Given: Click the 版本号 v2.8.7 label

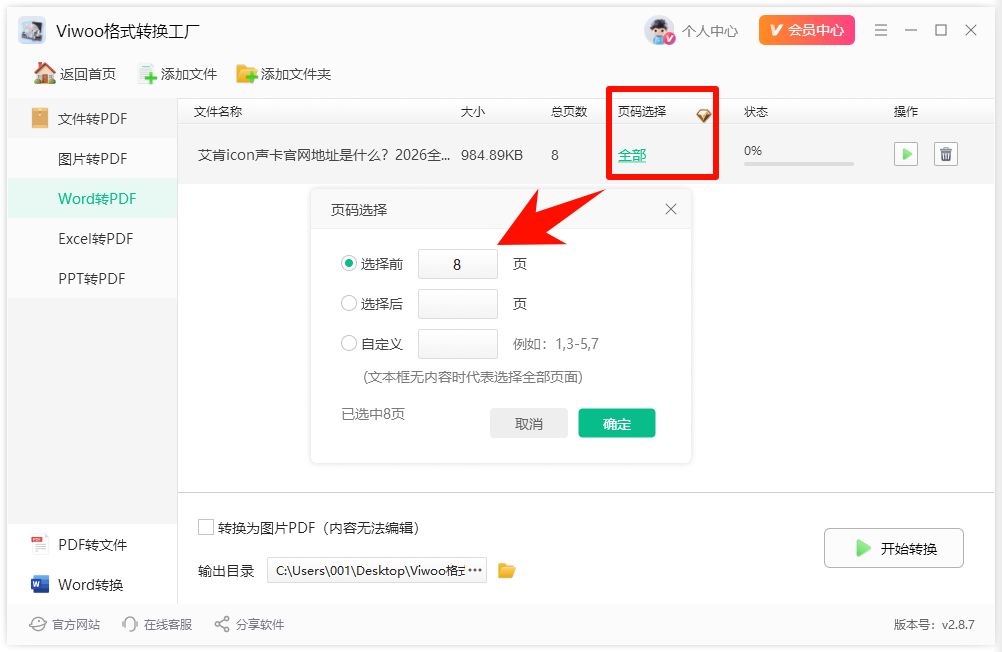Looking at the screenshot, I should pos(934,625).
